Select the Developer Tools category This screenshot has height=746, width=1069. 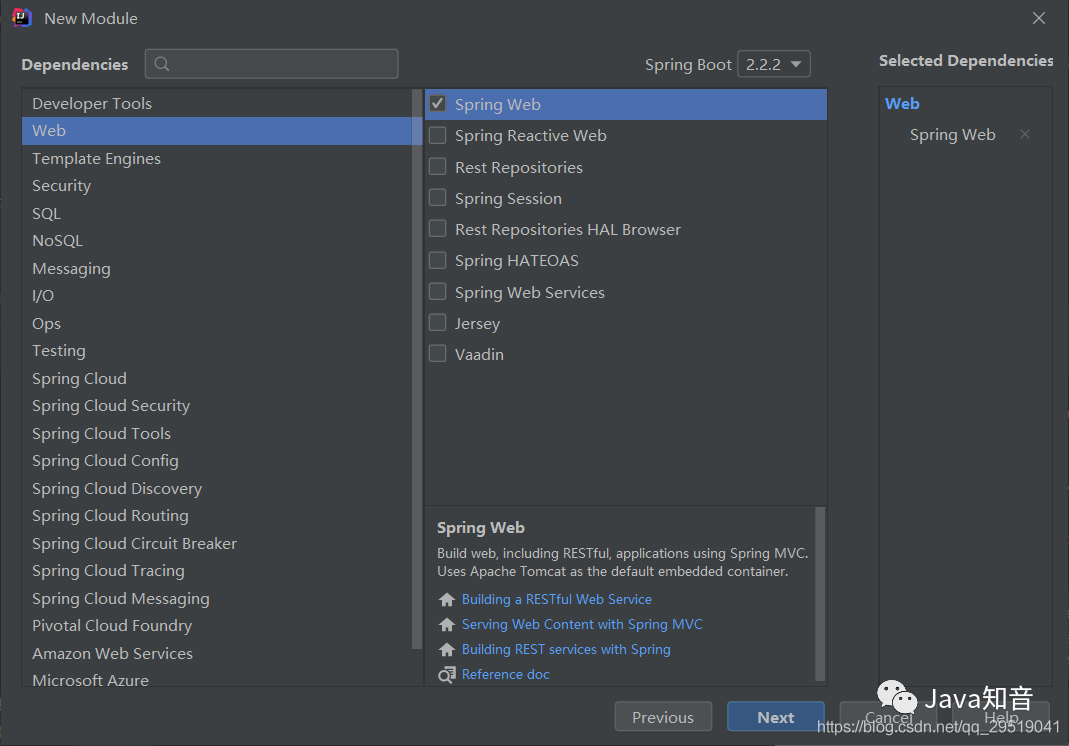[217, 103]
